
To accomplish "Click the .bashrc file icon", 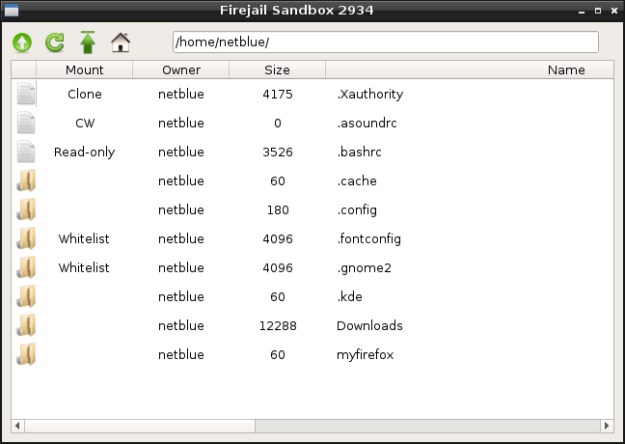I will pyautogui.click(x=26, y=152).
